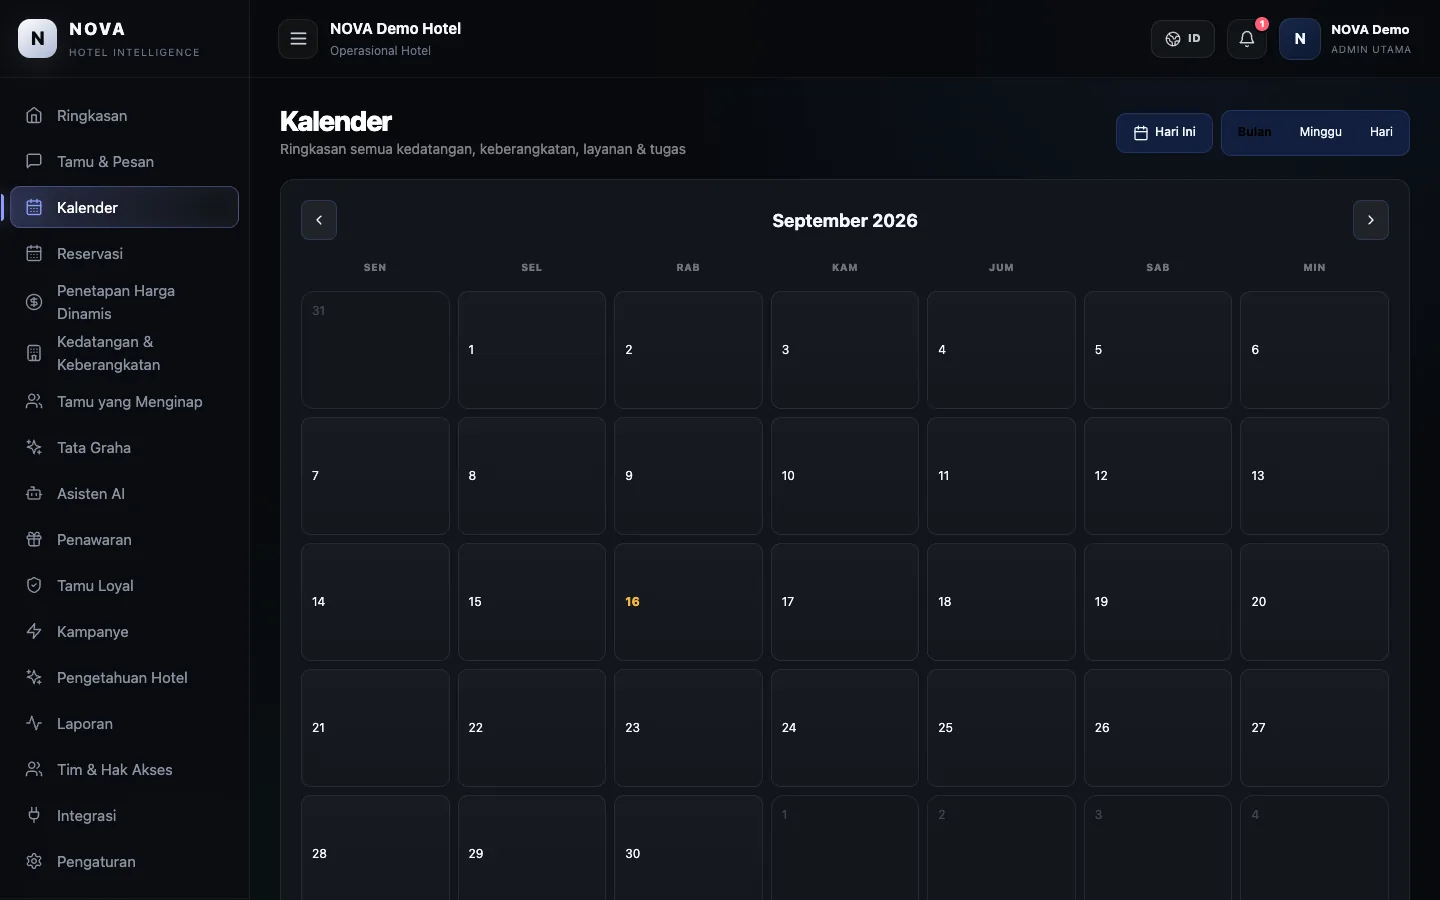The image size is (1440, 900).
Task: Open the notifications bell
Action: 1247,39
